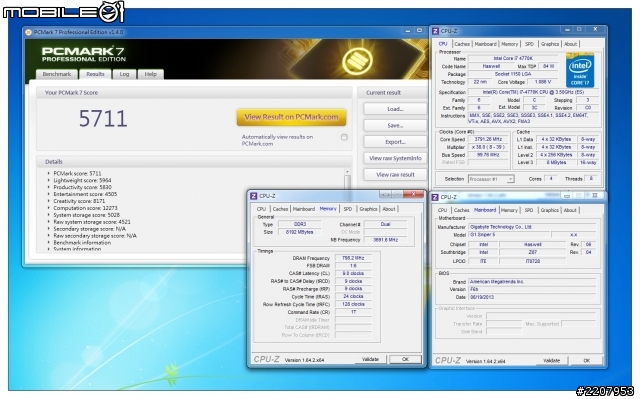Open SPD tab in CPU-Z processor window

[529, 44]
